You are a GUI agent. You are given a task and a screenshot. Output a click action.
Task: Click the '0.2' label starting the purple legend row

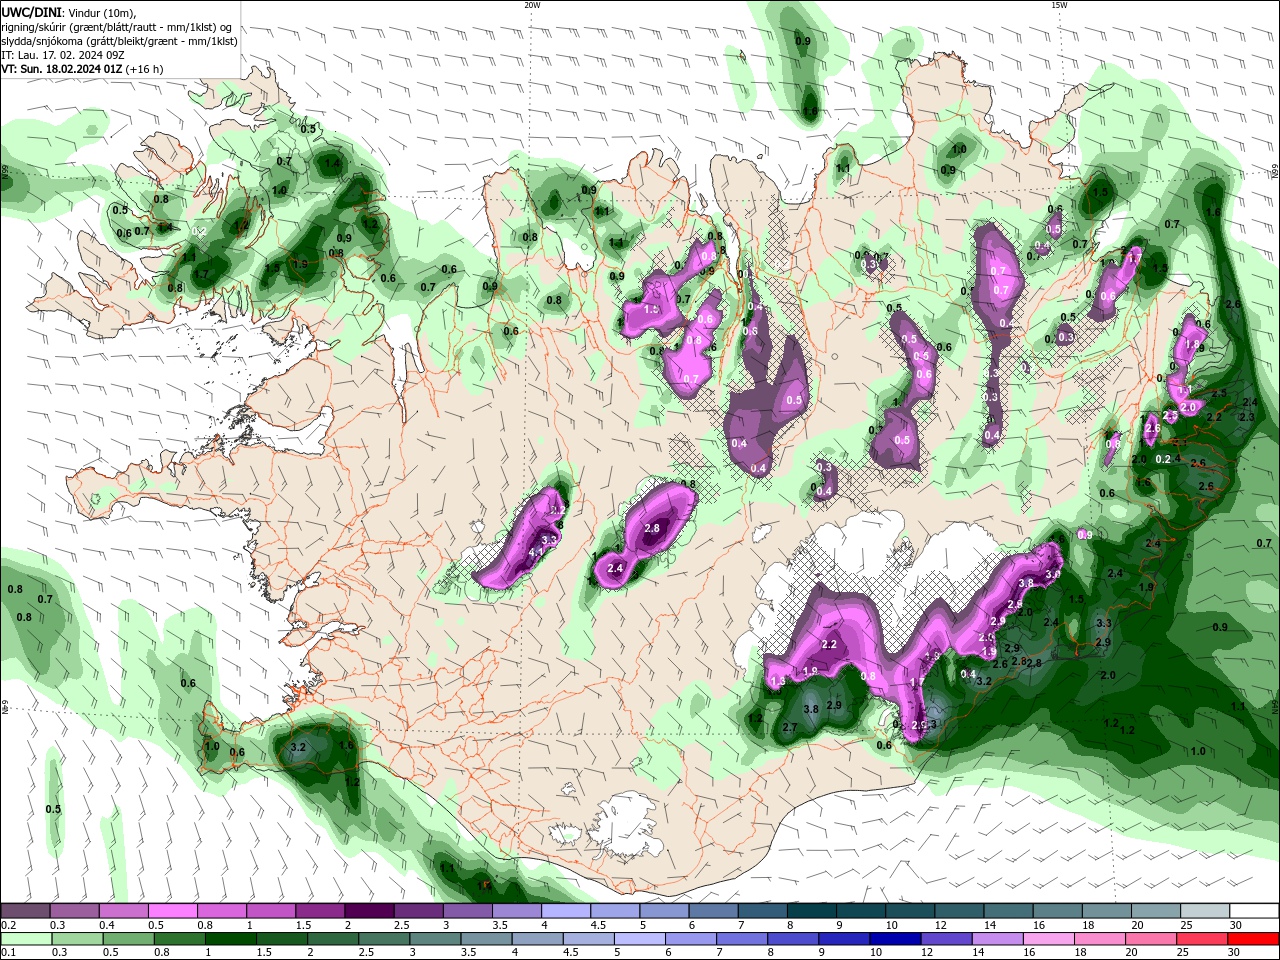coord(8,925)
